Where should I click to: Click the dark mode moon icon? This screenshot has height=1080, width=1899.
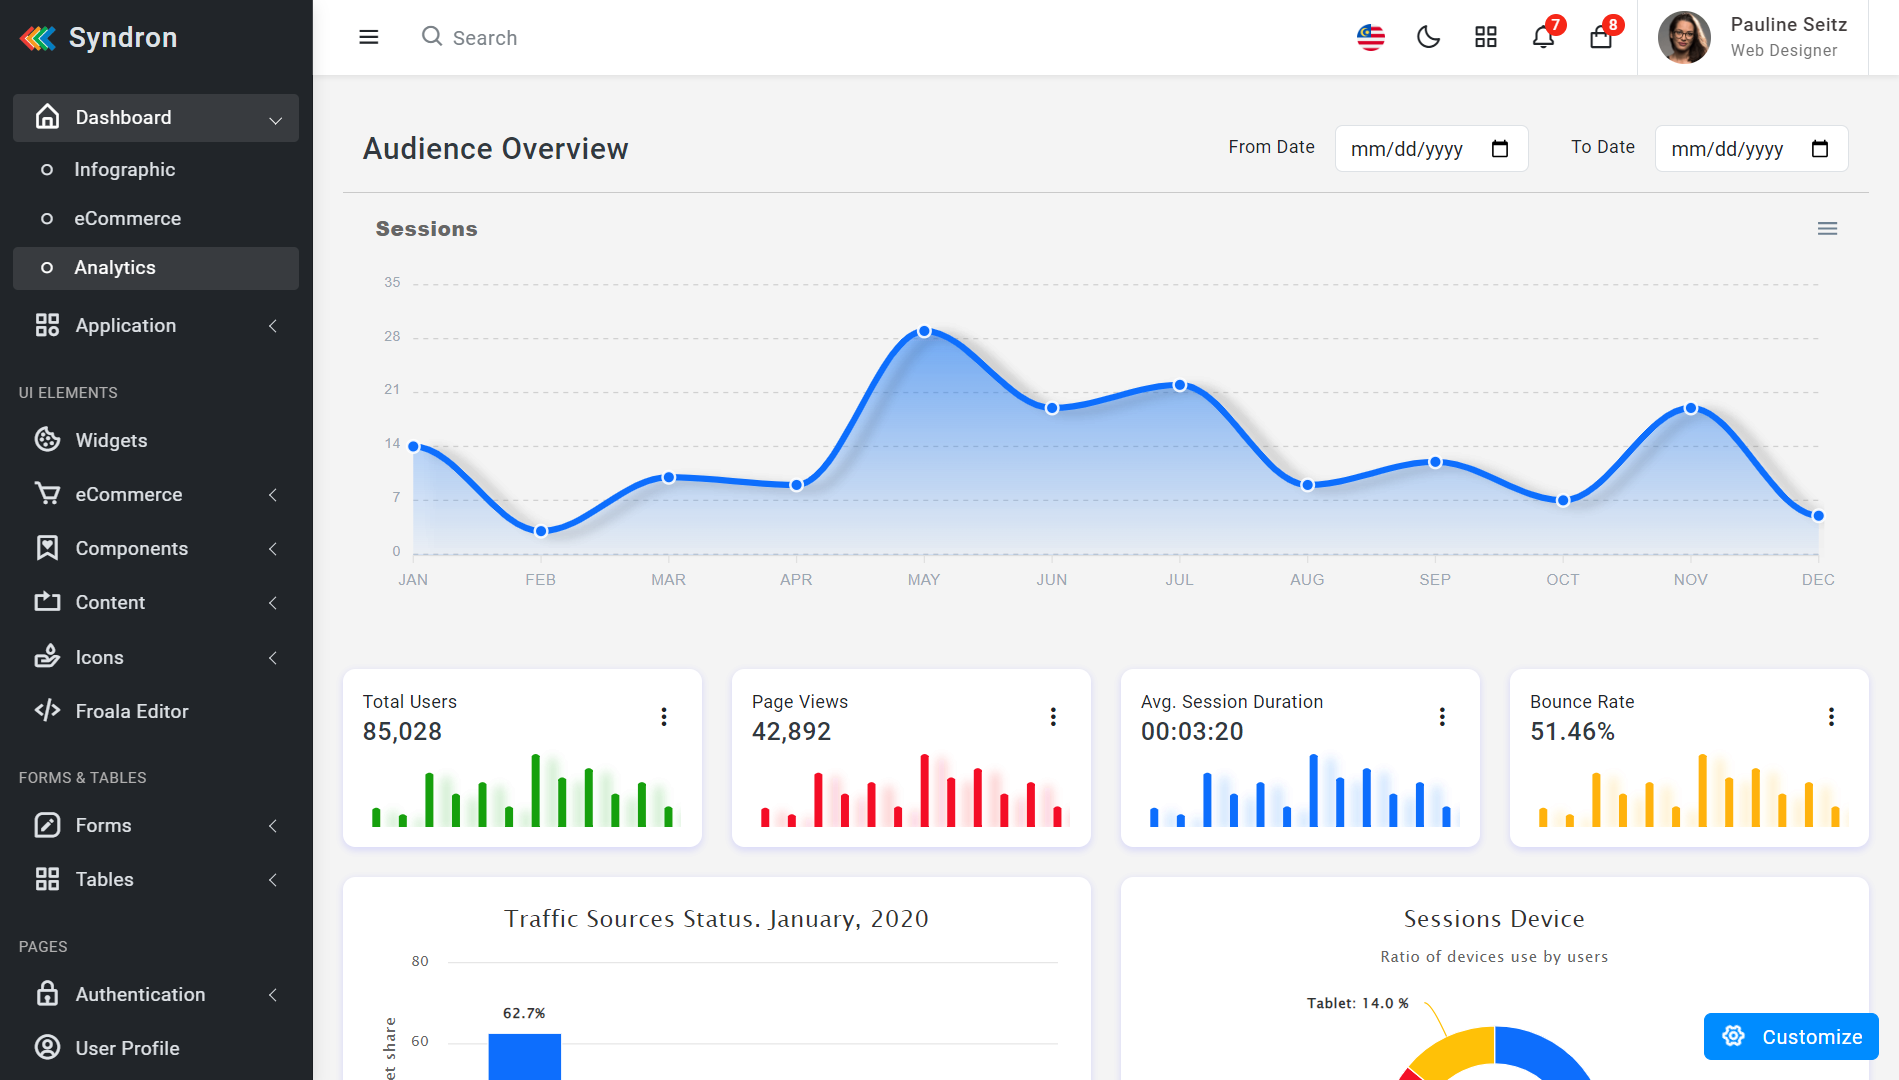click(1428, 37)
